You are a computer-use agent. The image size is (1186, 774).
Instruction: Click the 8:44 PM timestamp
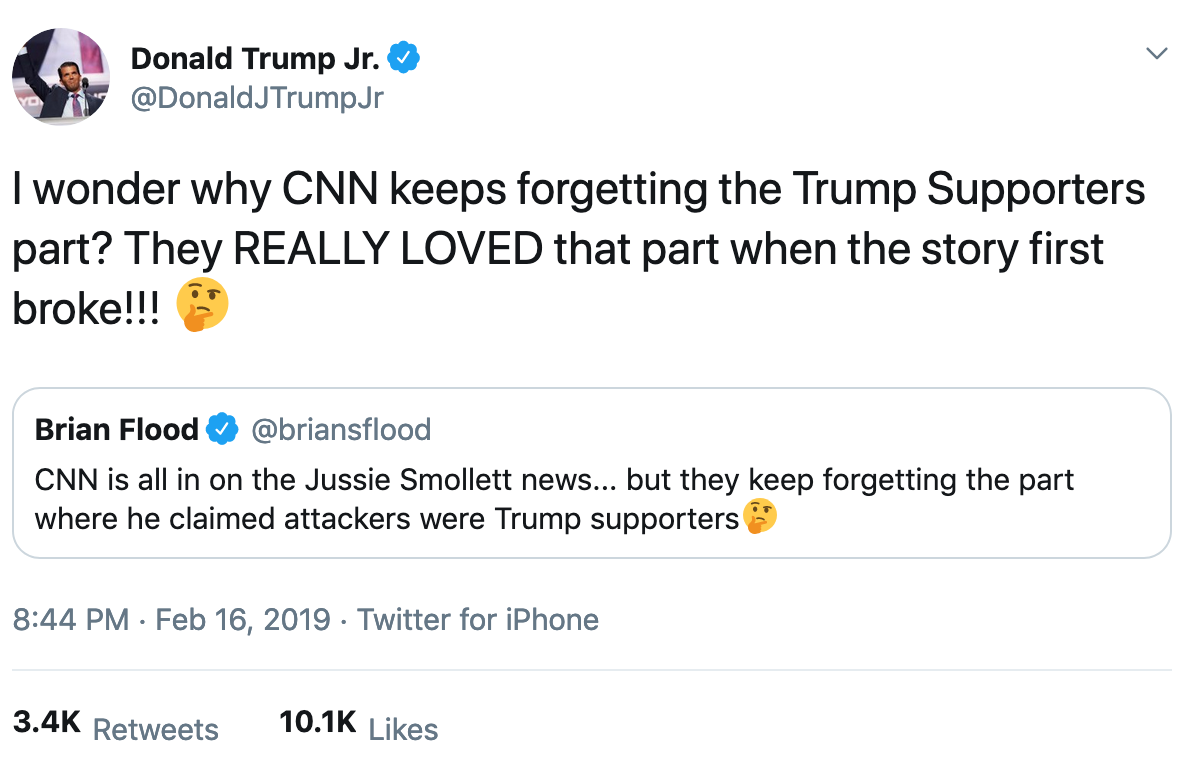(x=71, y=619)
